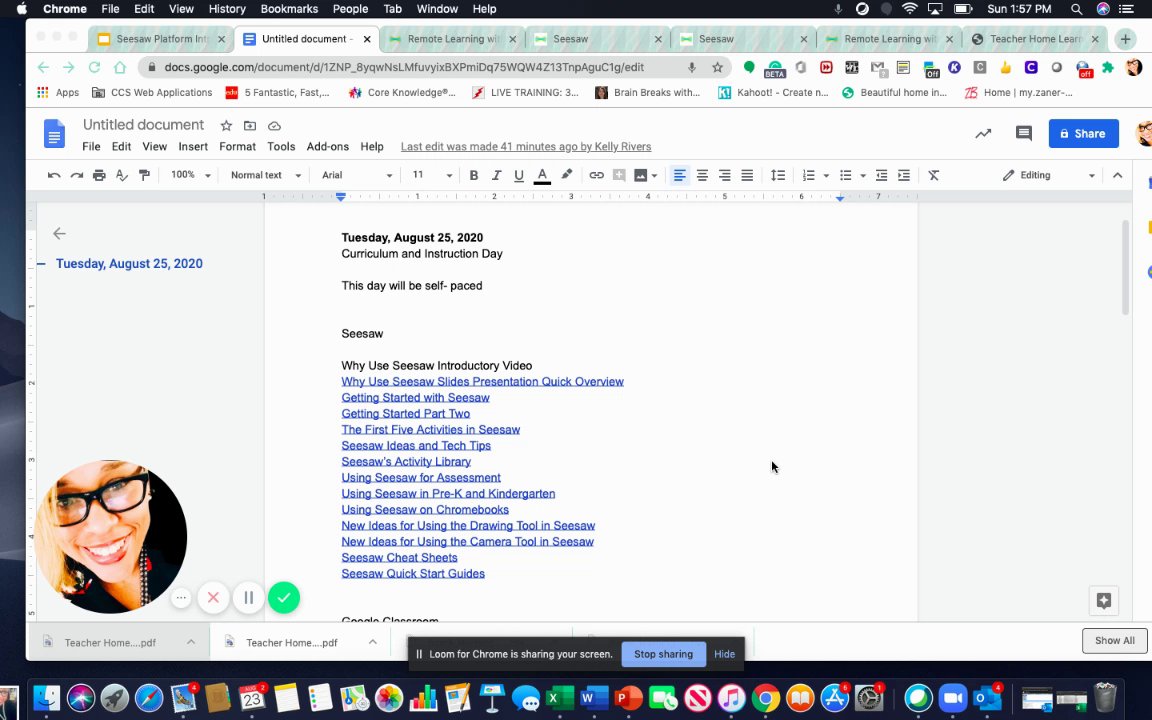Click the cloud document status icon
The image size is (1152, 720).
click(274, 126)
